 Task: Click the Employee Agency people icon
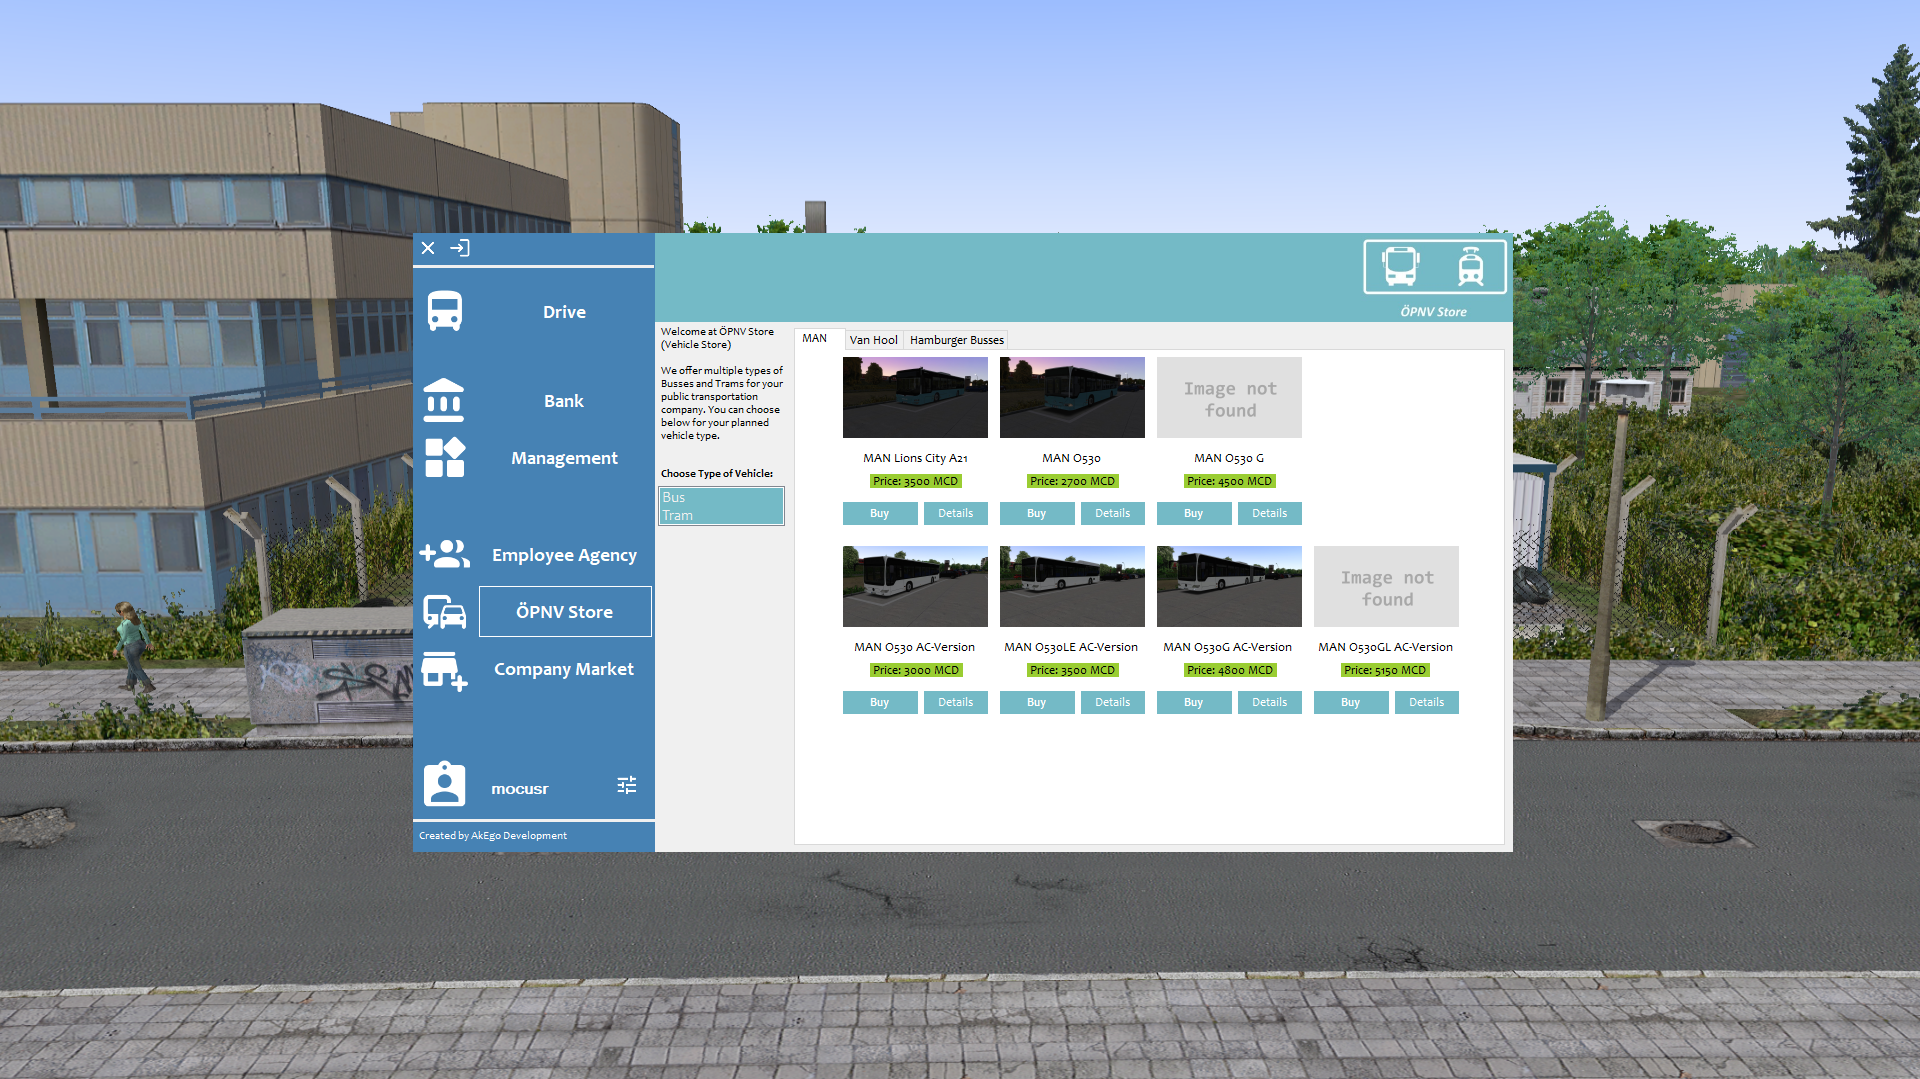pos(444,554)
